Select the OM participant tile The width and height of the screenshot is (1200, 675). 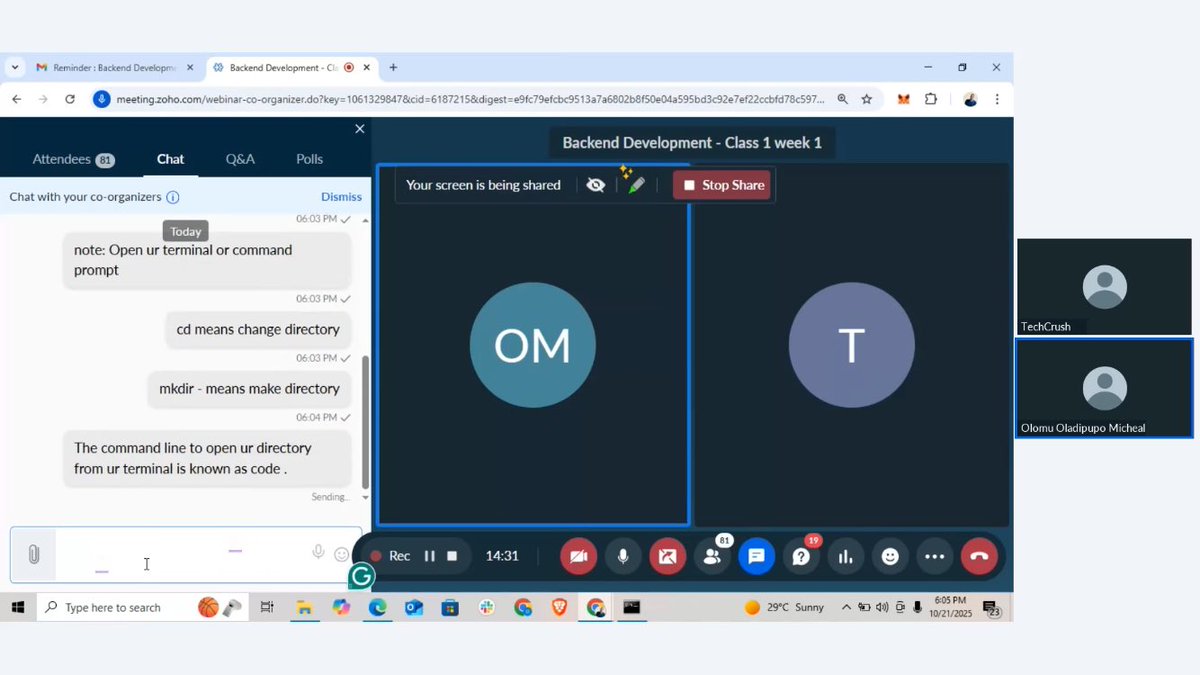[x=533, y=345]
